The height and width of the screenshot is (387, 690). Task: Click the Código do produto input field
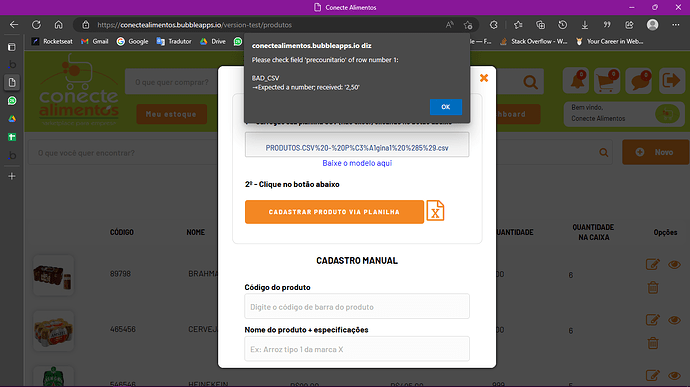point(357,306)
